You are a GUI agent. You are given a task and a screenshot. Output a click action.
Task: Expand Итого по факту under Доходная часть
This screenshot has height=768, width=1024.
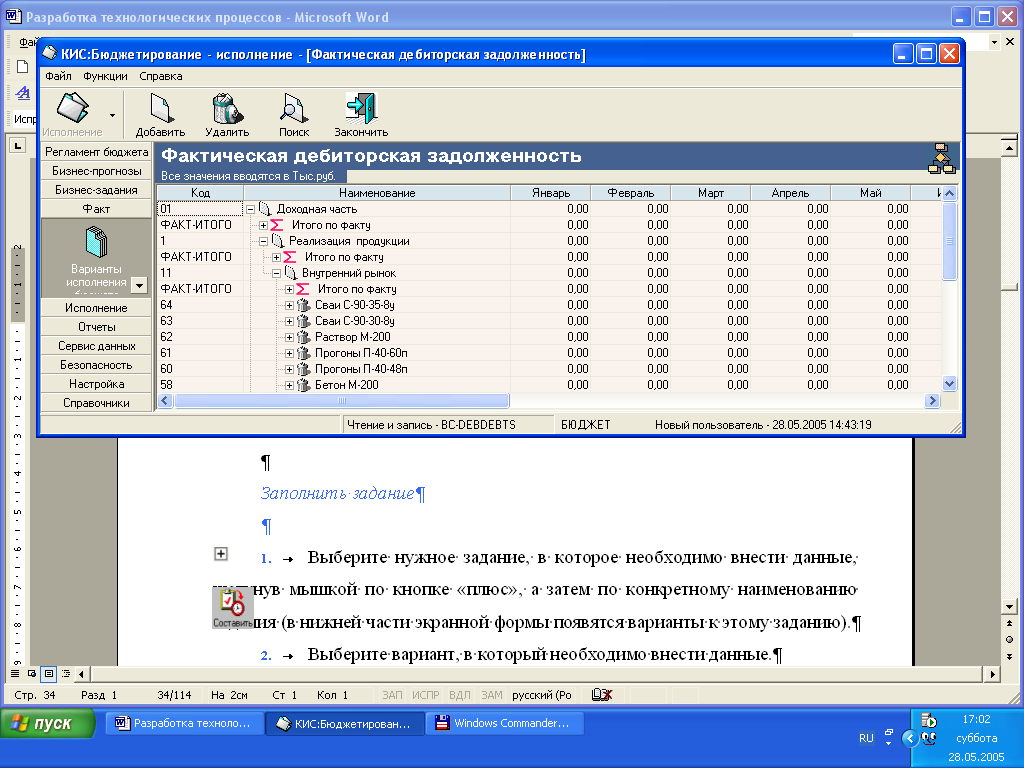click(263, 225)
